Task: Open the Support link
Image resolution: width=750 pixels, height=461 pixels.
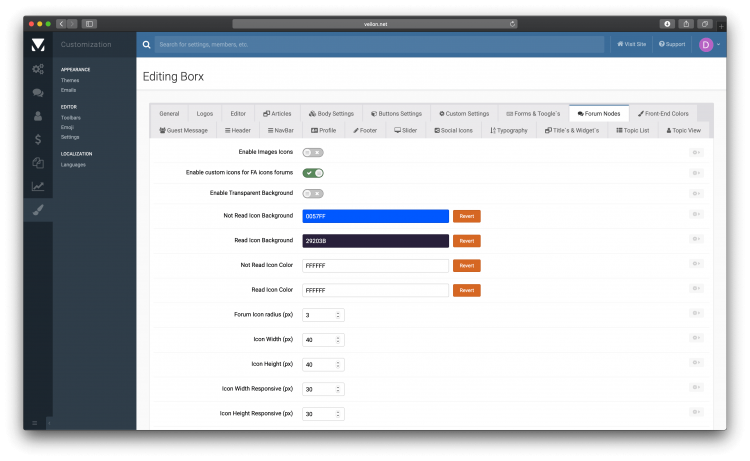Action: (672, 44)
